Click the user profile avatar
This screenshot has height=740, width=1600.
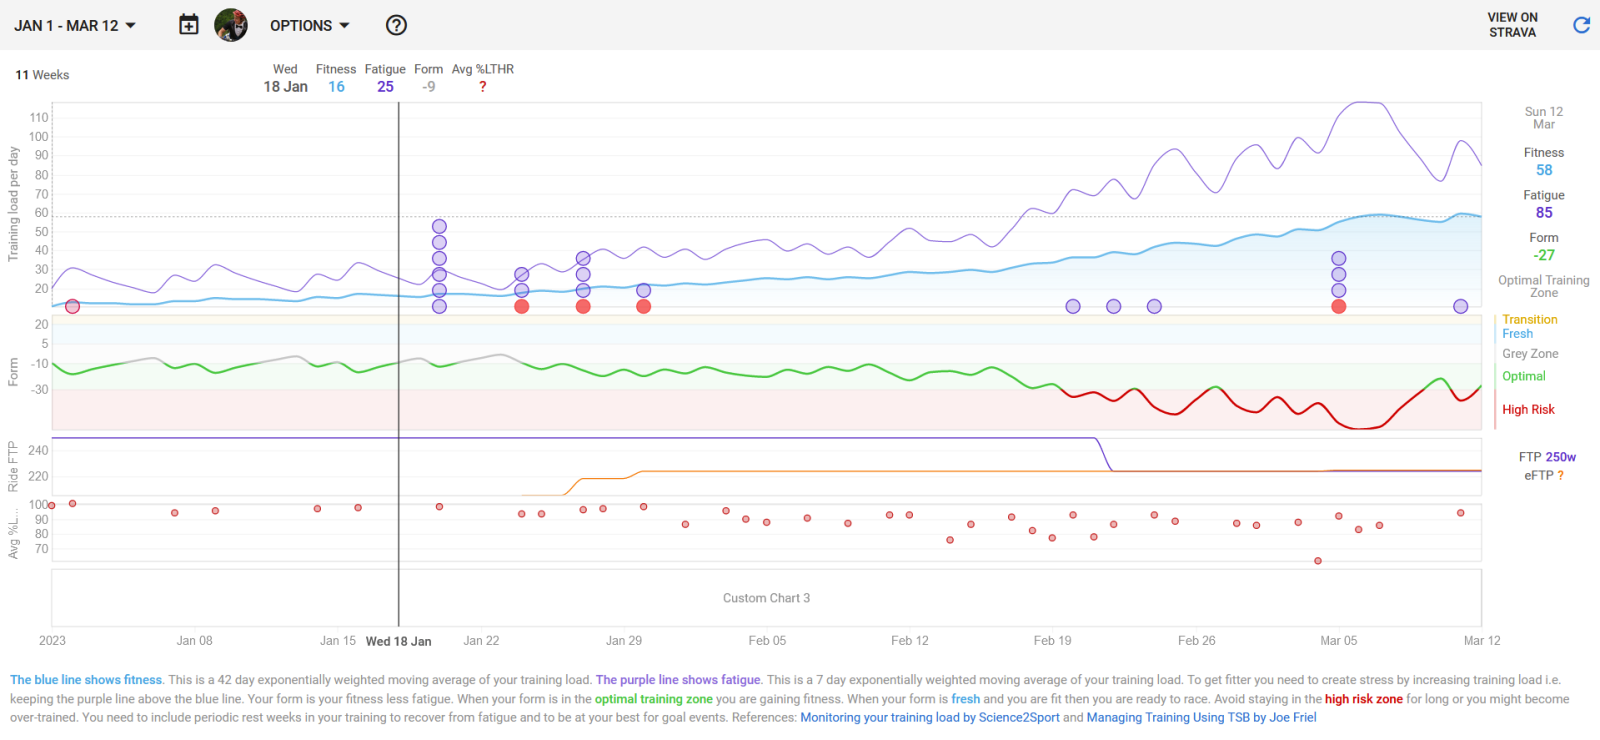(x=231, y=25)
